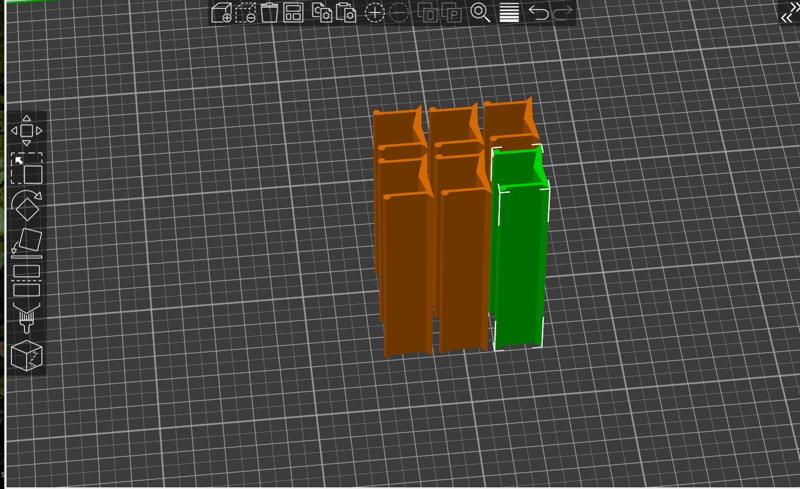The image size is (800, 489).
Task: Click the dashed-circle plus add-selection icon
Action: click(x=374, y=13)
